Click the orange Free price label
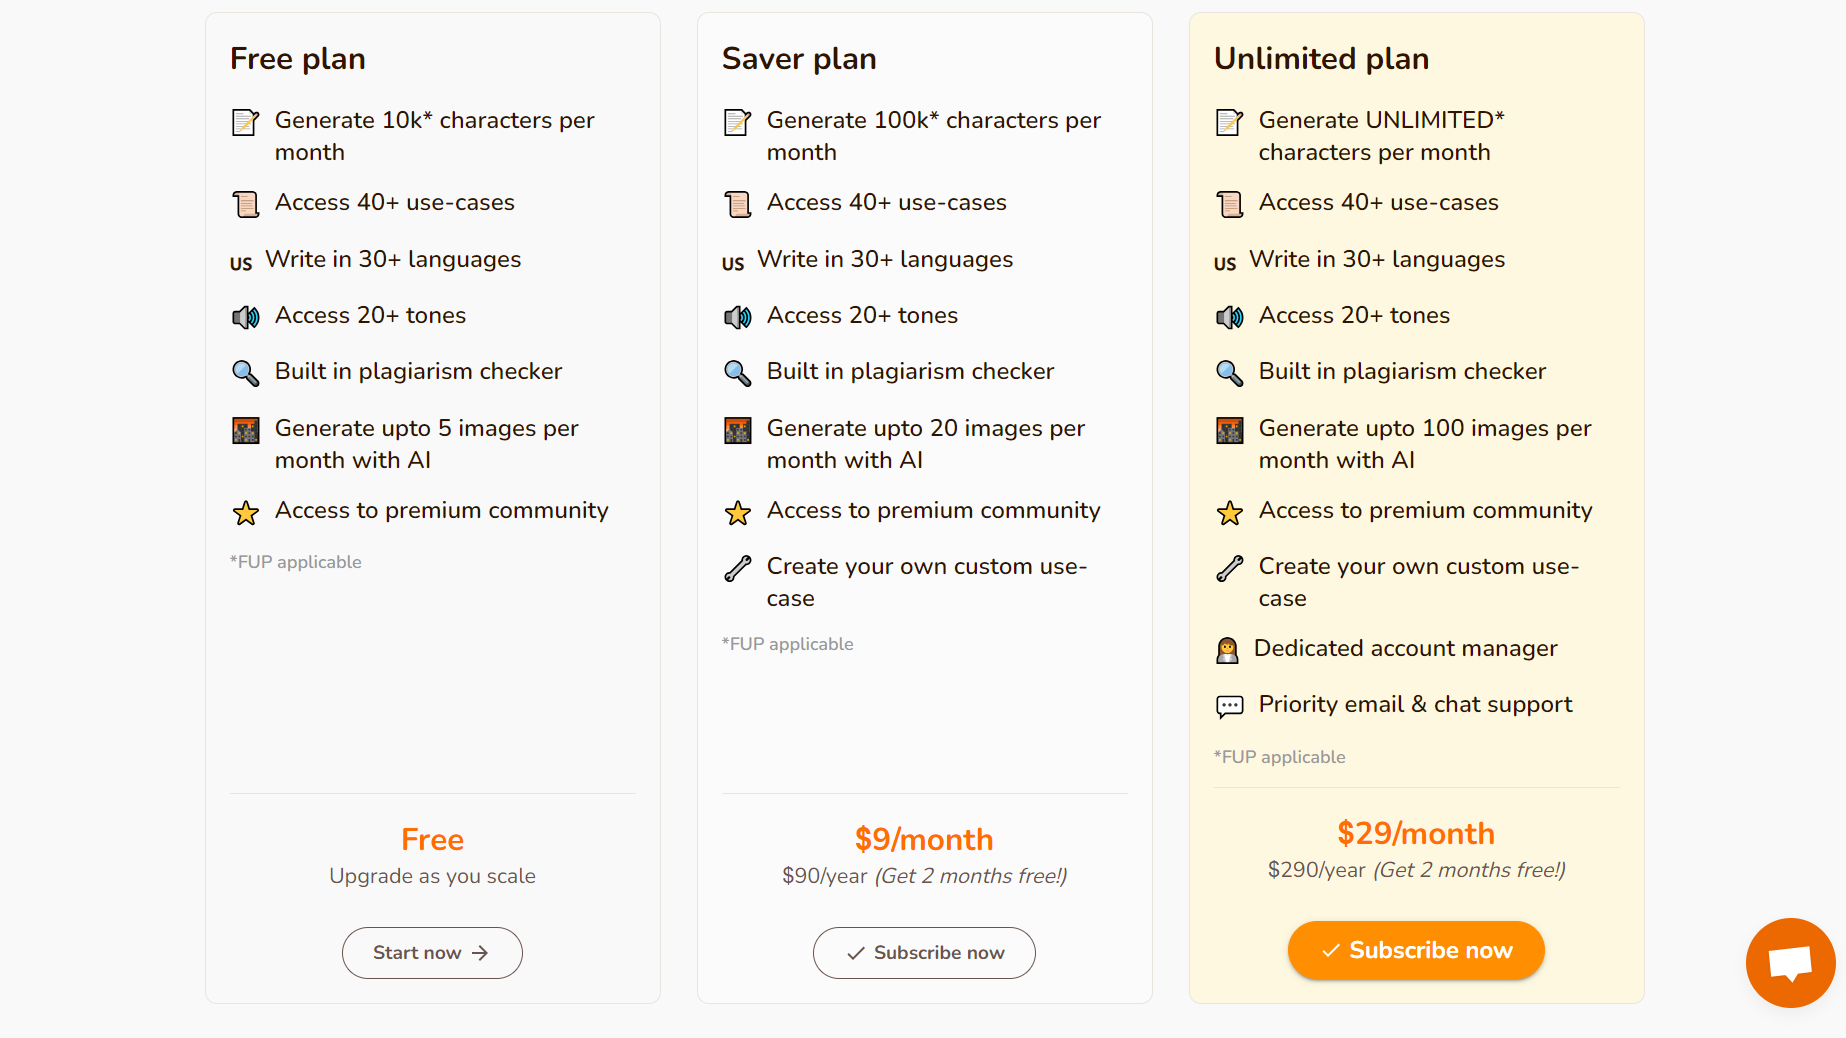Viewport: 1846px width, 1038px height. (432, 839)
